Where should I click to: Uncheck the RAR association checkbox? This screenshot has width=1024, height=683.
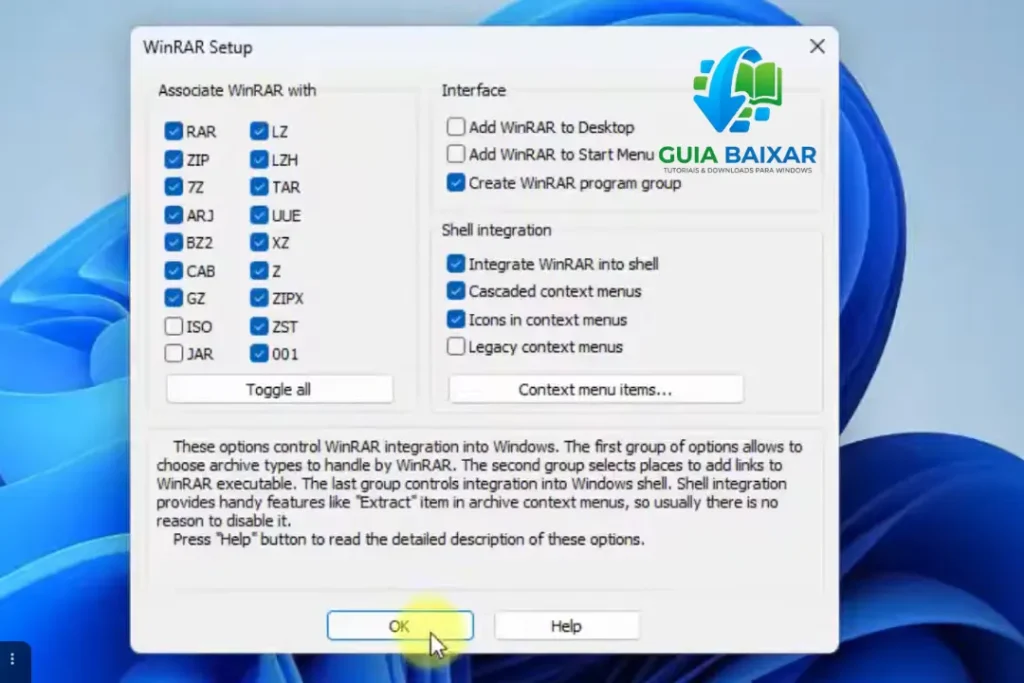(174, 131)
